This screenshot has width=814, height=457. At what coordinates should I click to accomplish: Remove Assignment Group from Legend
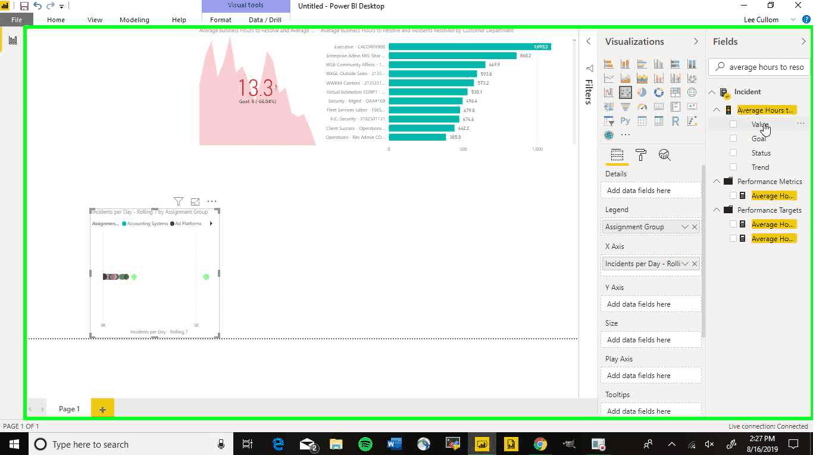tap(695, 227)
